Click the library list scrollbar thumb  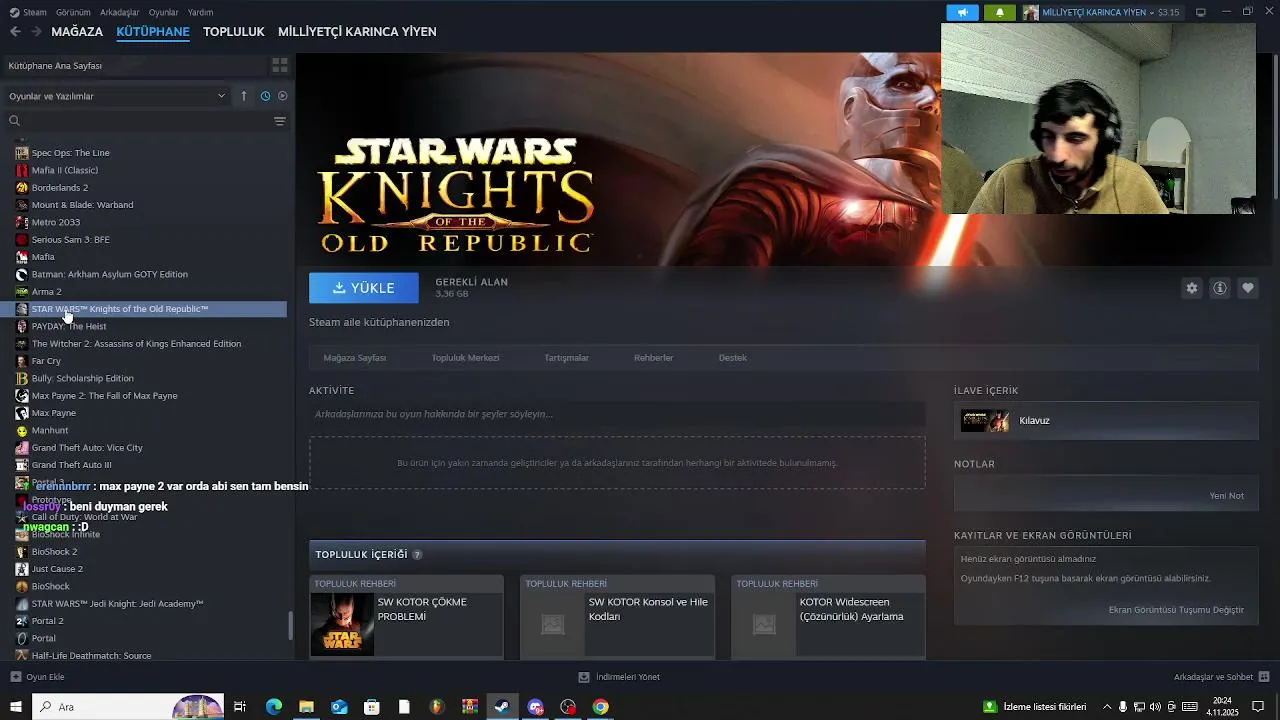[291, 626]
